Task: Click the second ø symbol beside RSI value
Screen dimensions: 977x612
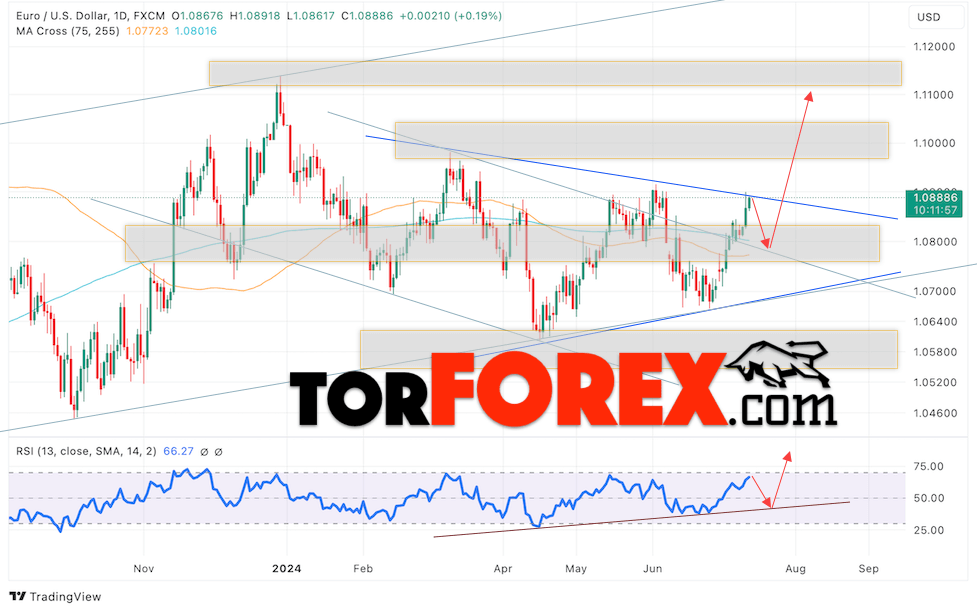Action: pyautogui.click(x=218, y=452)
